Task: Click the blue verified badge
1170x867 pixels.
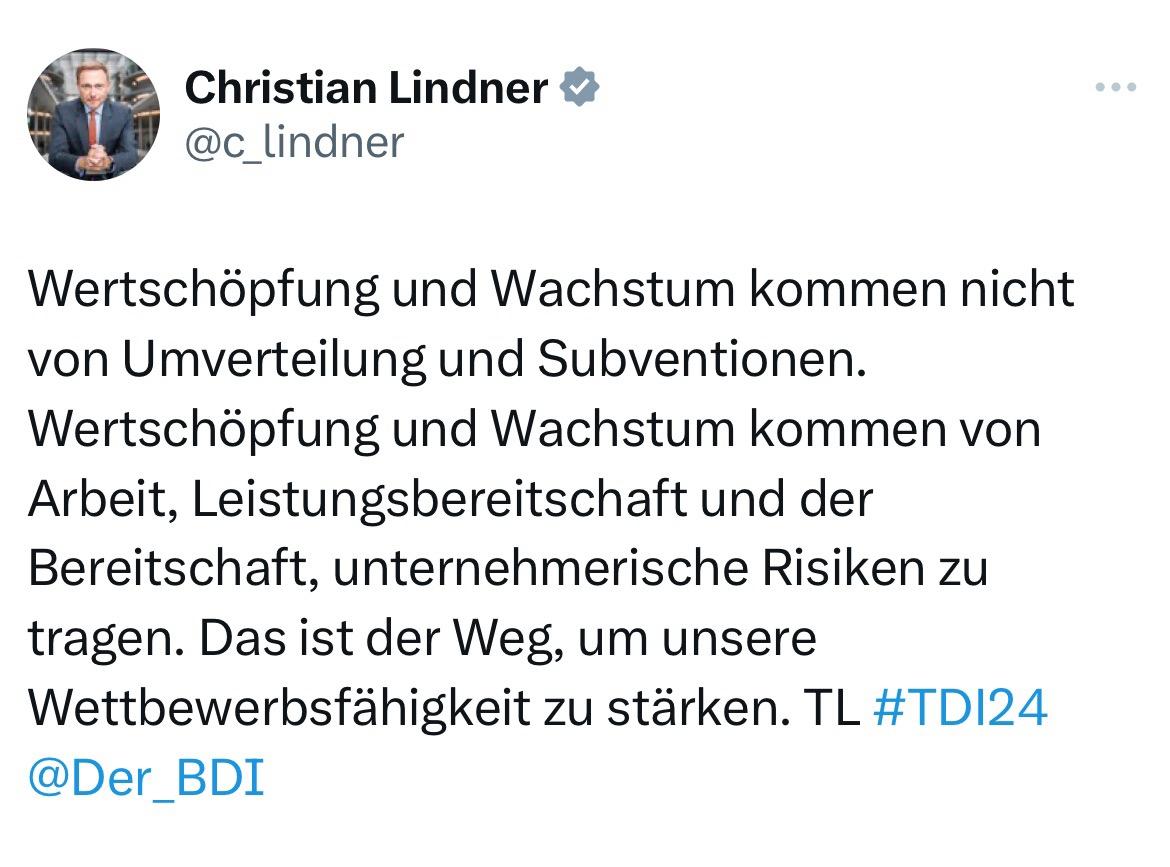Action: (x=579, y=89)
